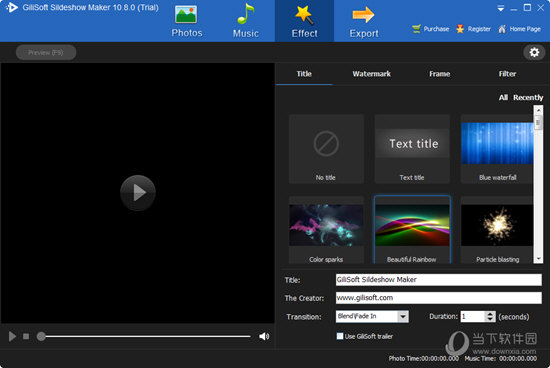This screenshot has height=368, width=550.
Task: Click the Title text field
Action: tap(438, 280)
